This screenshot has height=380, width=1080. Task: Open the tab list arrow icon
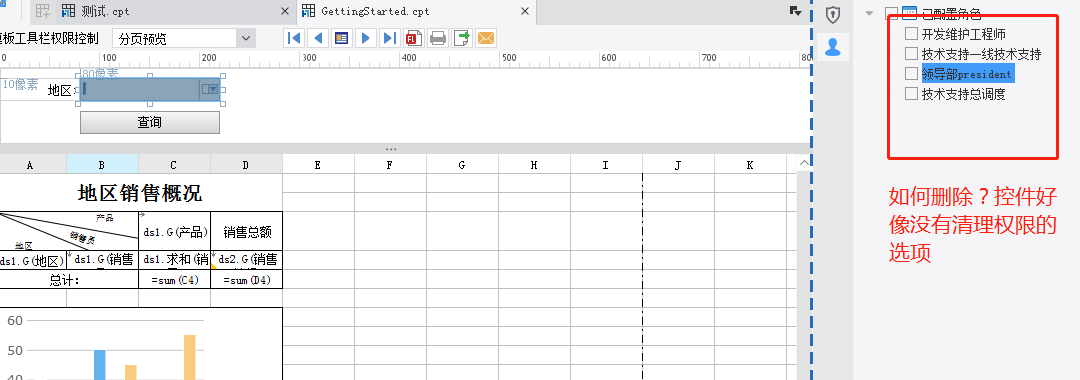click(795, 11)
